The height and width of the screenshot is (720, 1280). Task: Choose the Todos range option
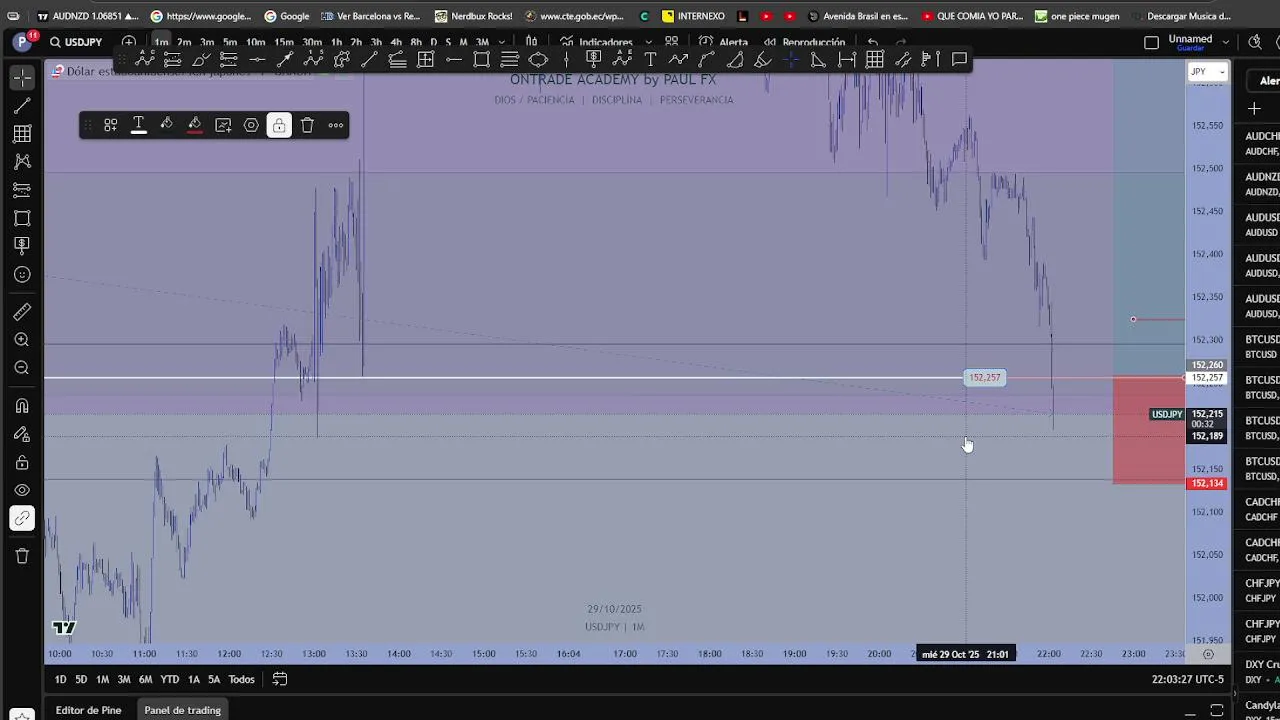tap(241, 679)
